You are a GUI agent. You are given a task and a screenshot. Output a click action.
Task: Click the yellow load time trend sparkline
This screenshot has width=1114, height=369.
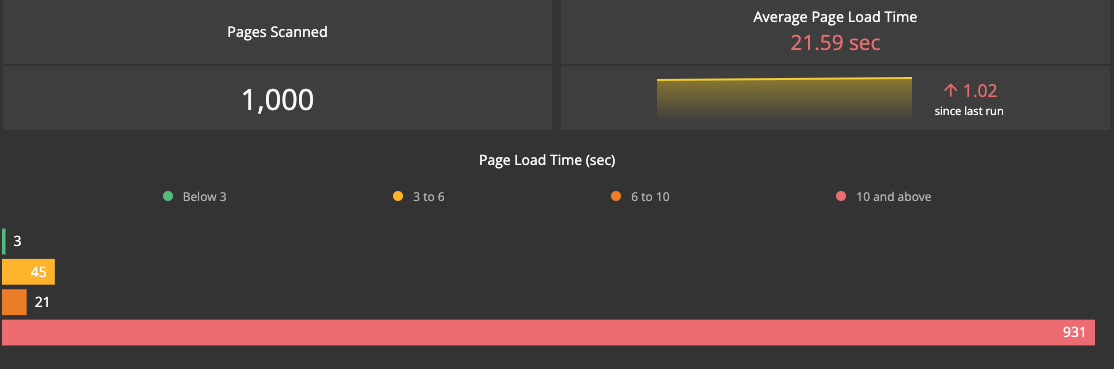[784, 97]
